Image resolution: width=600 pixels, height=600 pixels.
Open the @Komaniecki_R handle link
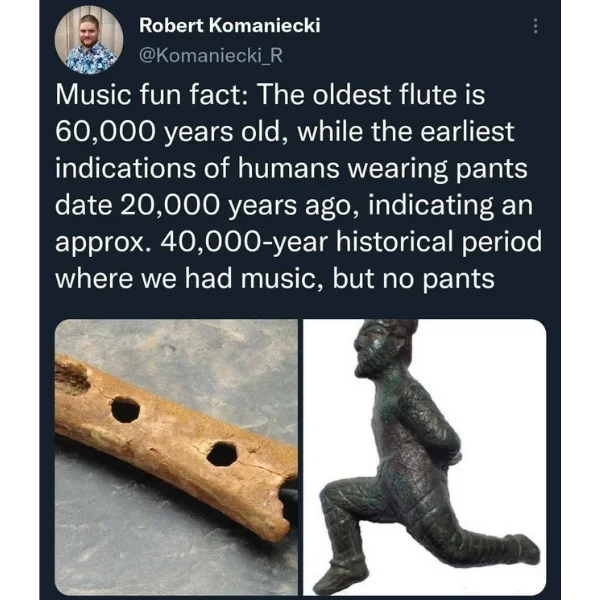pos(211,55)
